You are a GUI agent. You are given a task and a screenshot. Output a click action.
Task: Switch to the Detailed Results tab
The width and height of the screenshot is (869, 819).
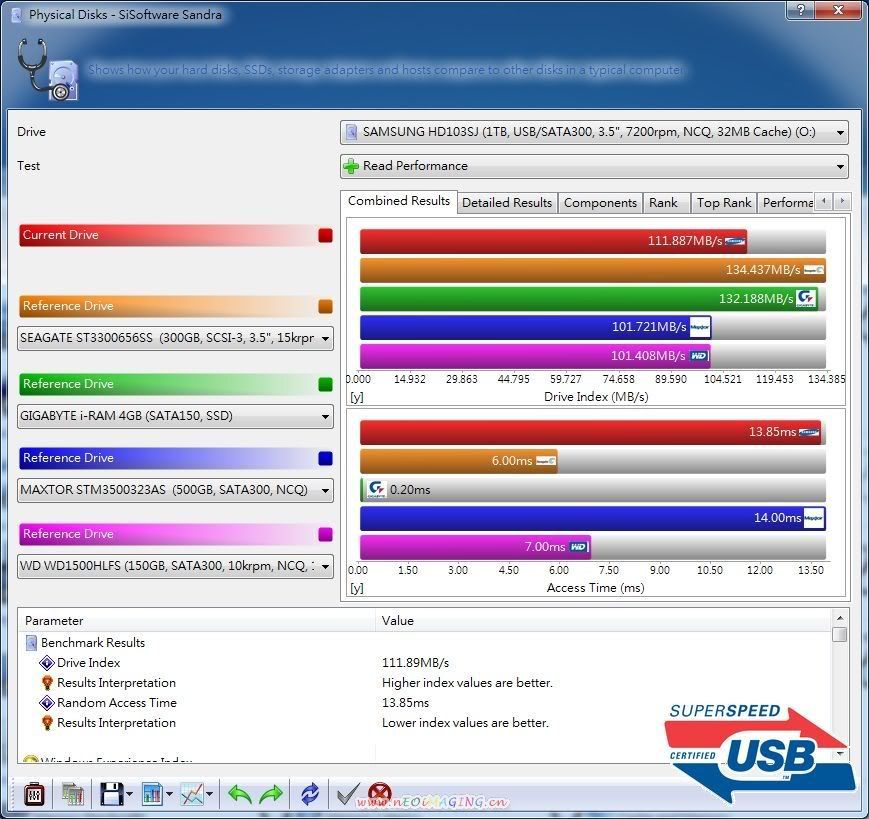pos(507,203)
